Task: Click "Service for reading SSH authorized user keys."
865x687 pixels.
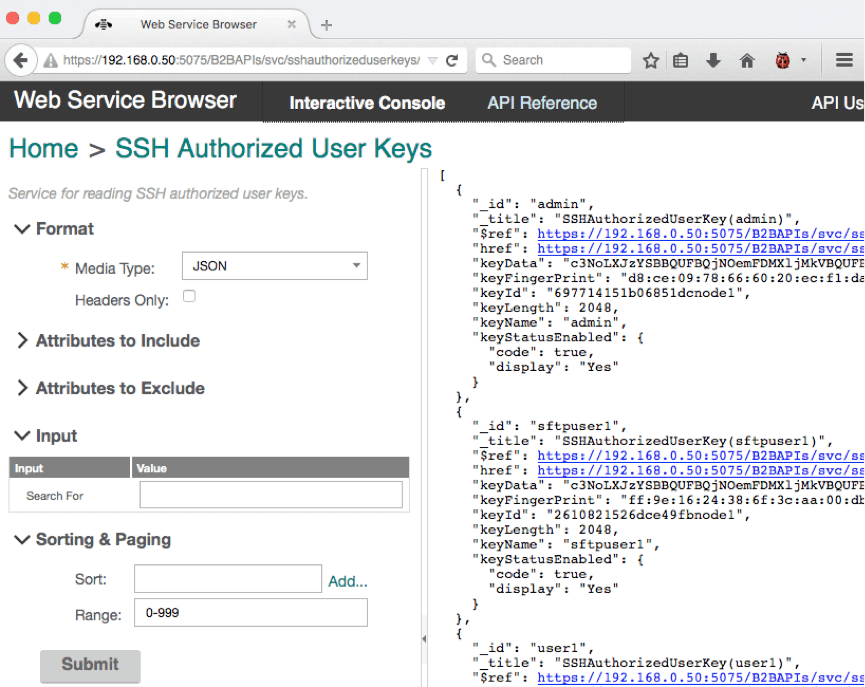Action: 158,194
